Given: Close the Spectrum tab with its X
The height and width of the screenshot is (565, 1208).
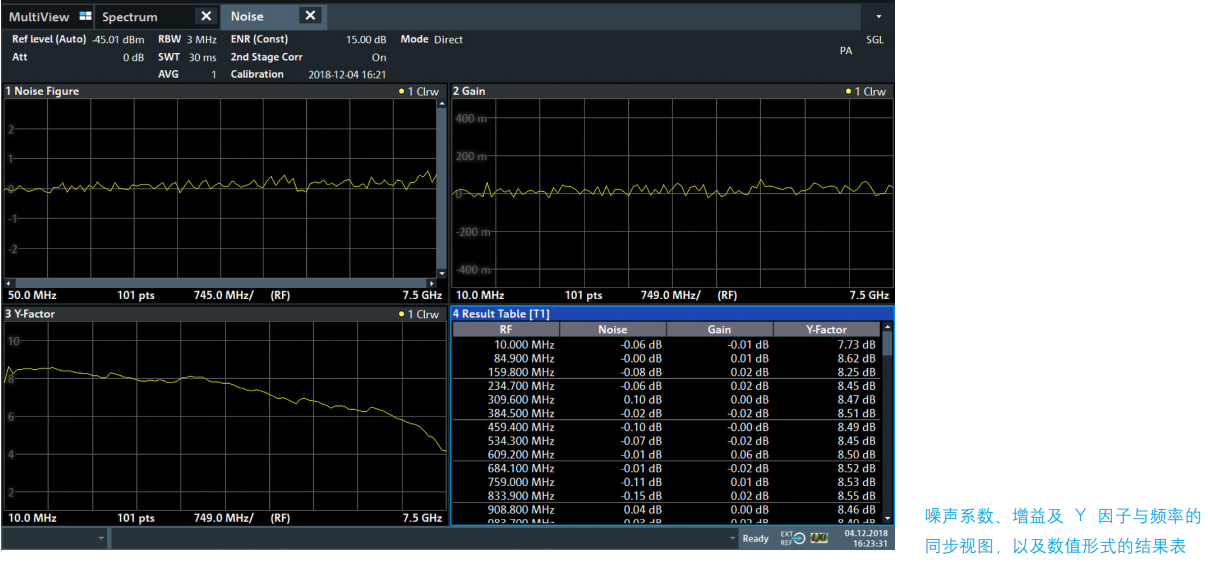Looking at the screenshot, I should [x=205, y=17].
